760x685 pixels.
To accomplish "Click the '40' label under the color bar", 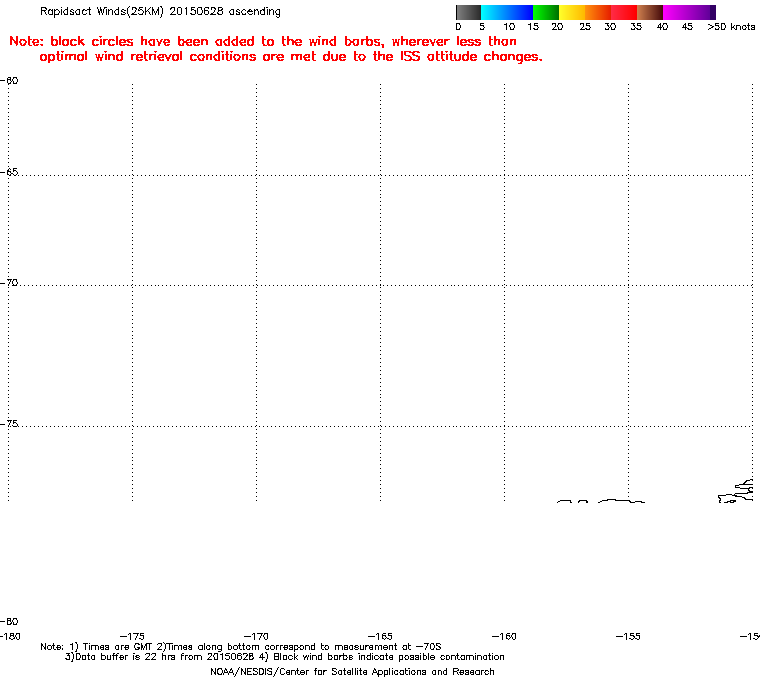I will (x=662, y=27).
